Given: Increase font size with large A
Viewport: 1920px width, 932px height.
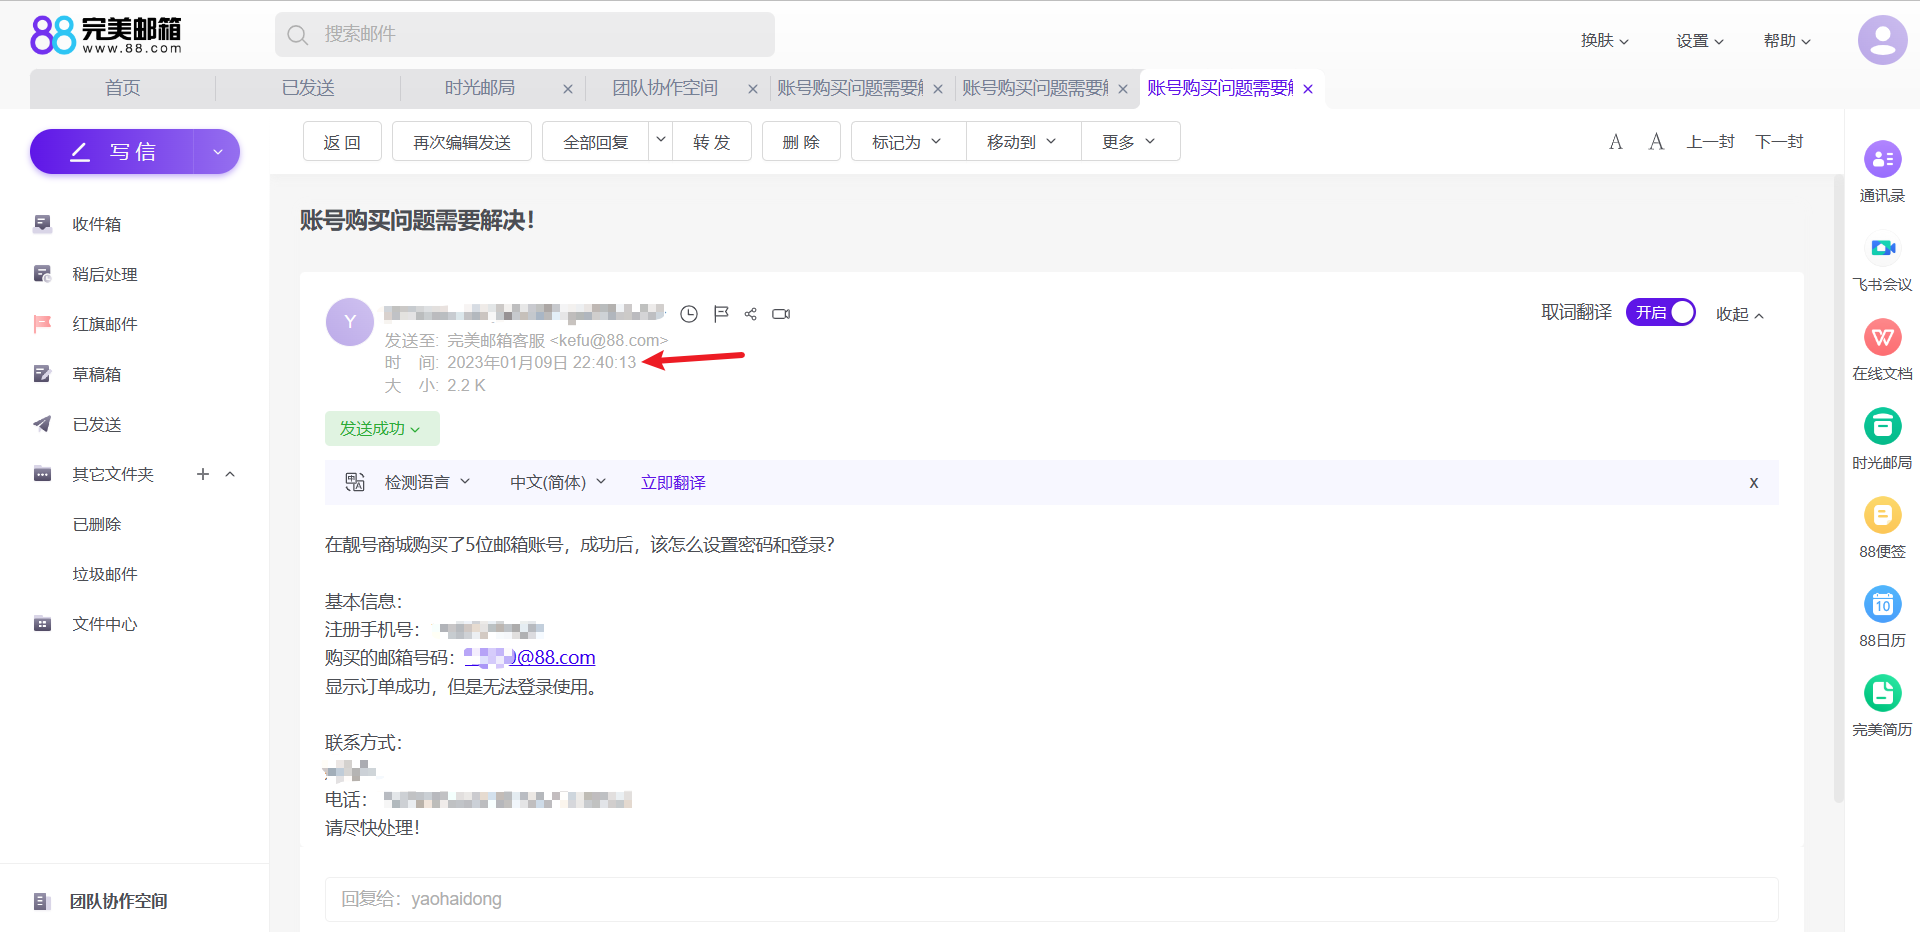Looking at the screenshot, I should pos(1656,142).
